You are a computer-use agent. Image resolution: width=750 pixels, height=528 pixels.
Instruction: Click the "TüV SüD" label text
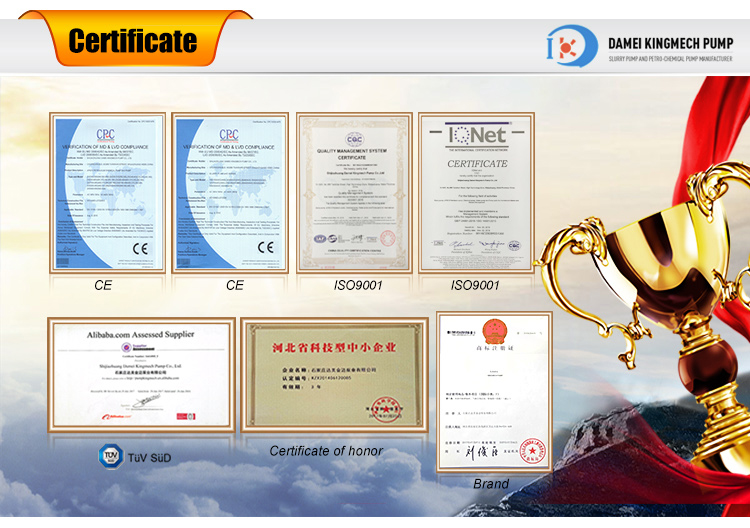coord(149,458)
